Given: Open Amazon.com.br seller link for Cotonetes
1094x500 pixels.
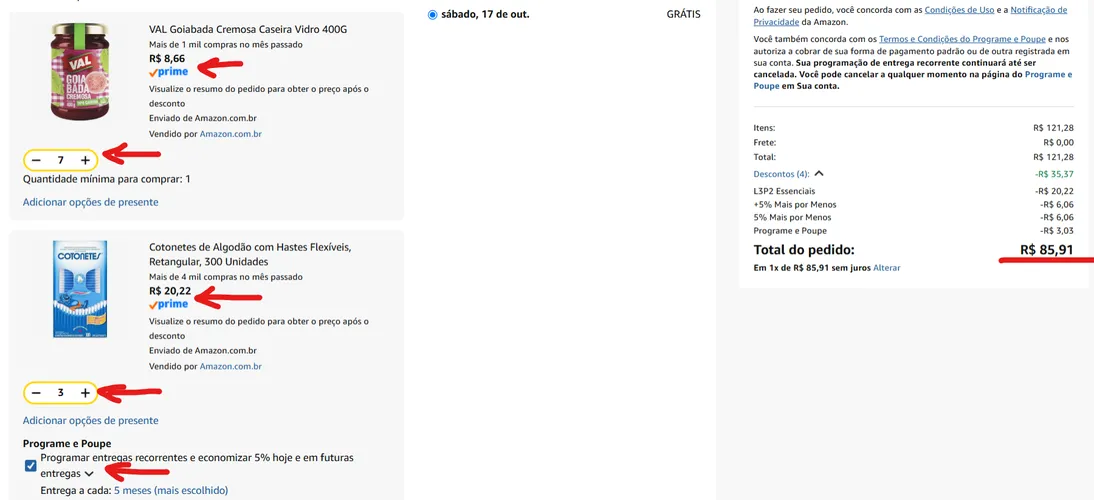Looking at the screenshot, I should coord(231,366).
